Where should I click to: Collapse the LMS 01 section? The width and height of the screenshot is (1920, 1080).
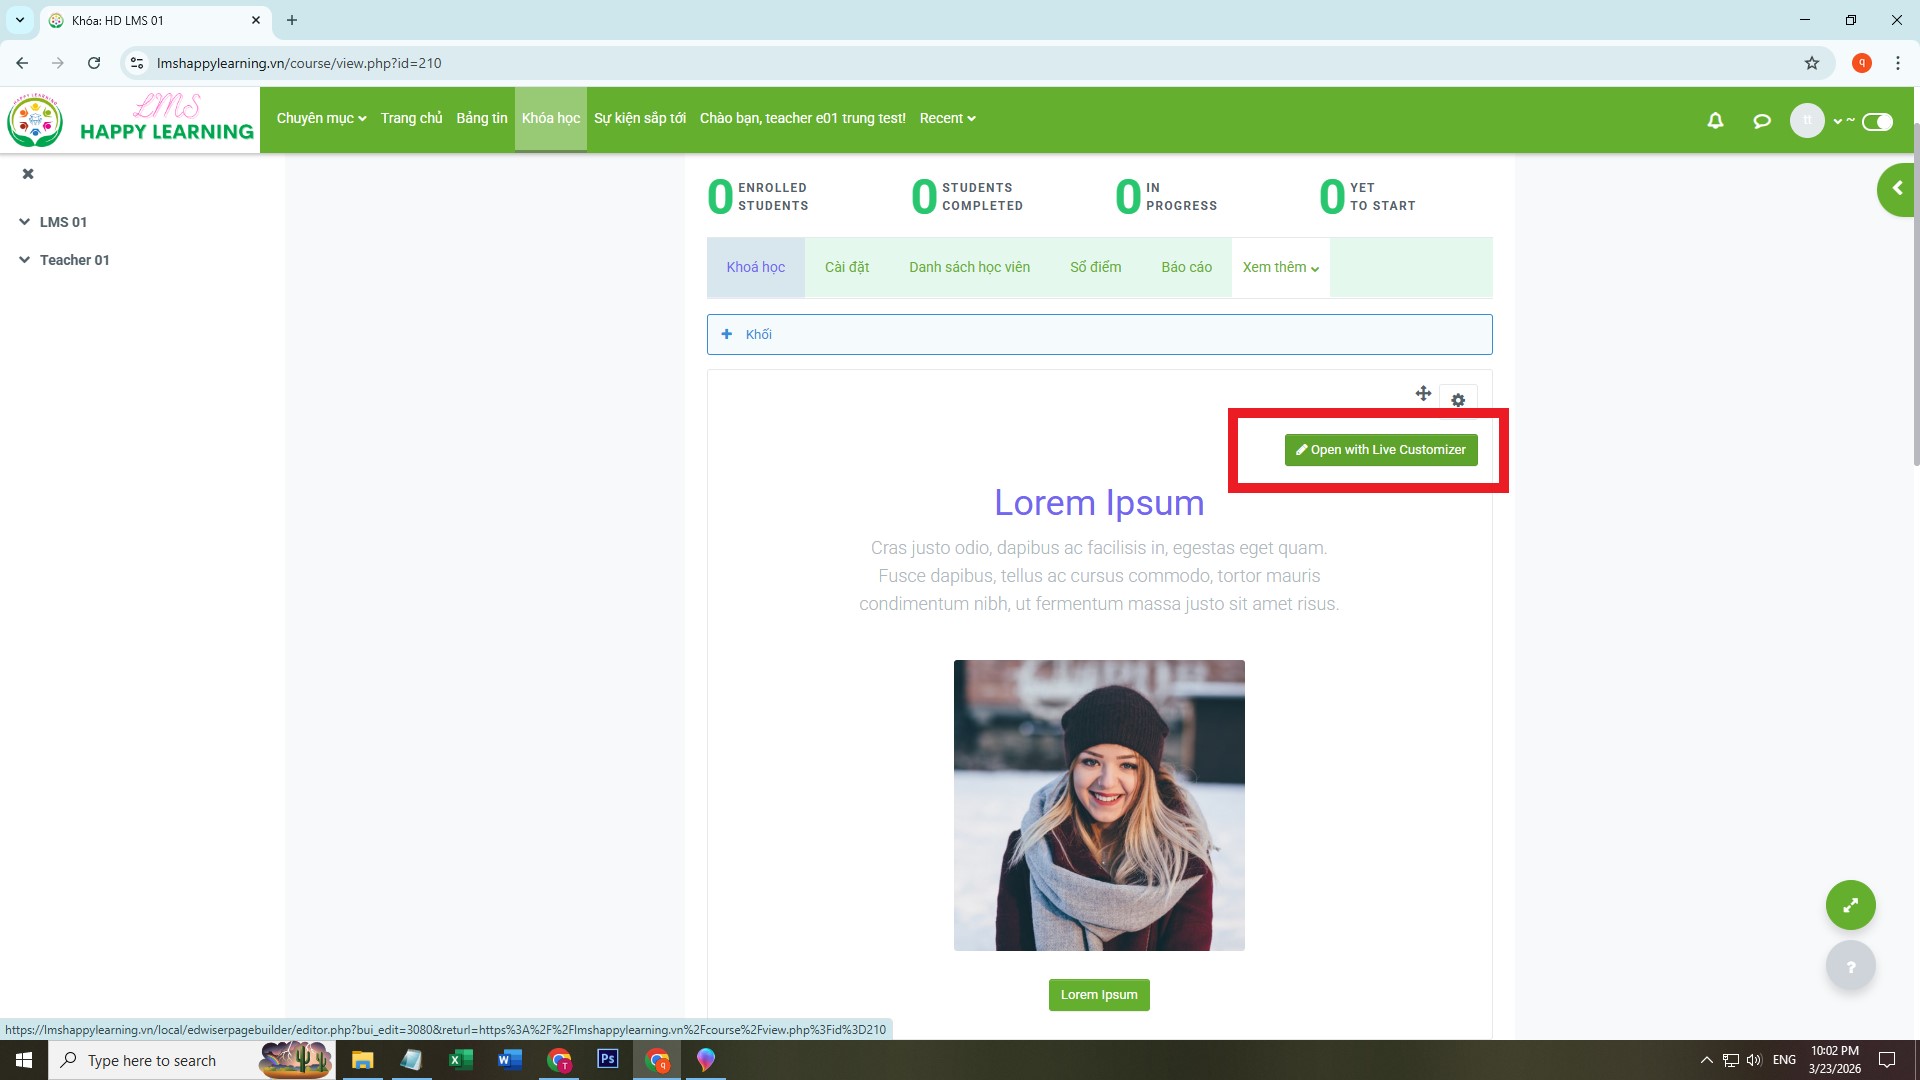[x=24, y=222]
